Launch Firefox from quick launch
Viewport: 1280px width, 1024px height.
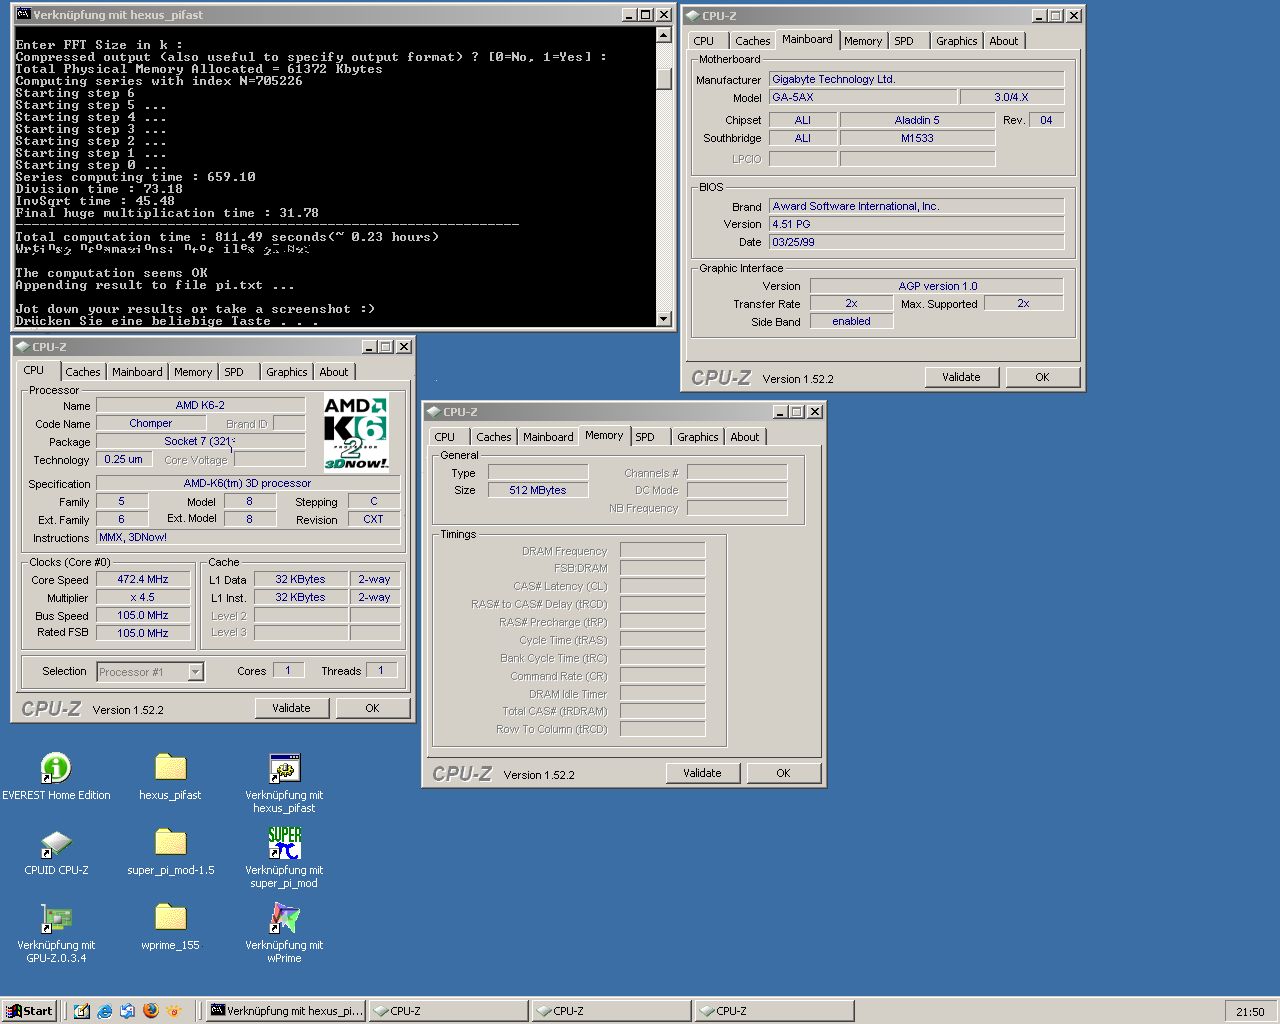[151, 1011]
